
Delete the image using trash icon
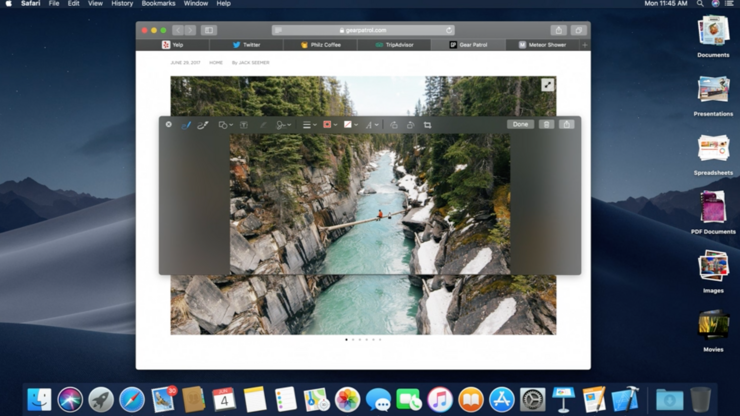(x=547, y=125)
